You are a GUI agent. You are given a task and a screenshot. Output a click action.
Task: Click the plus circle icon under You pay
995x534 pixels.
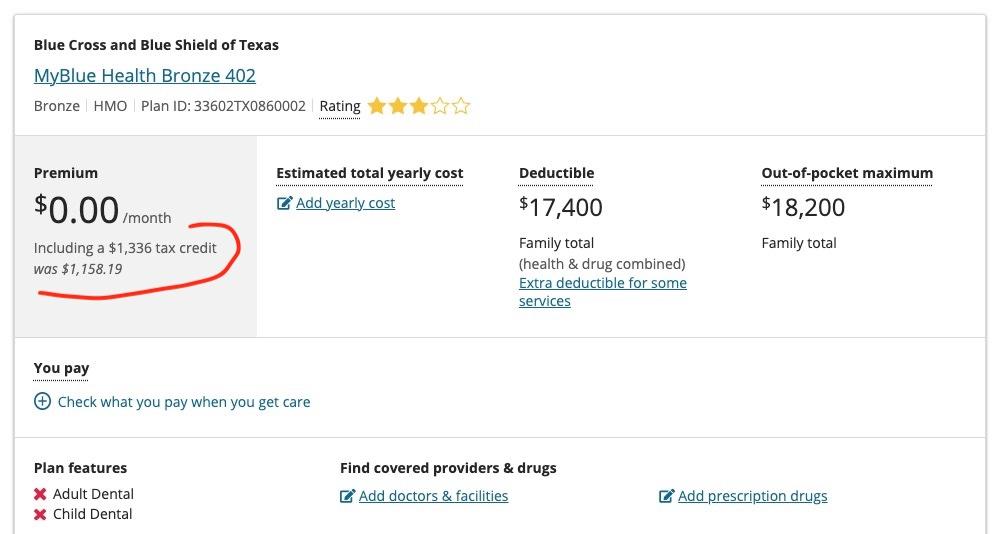42,402
